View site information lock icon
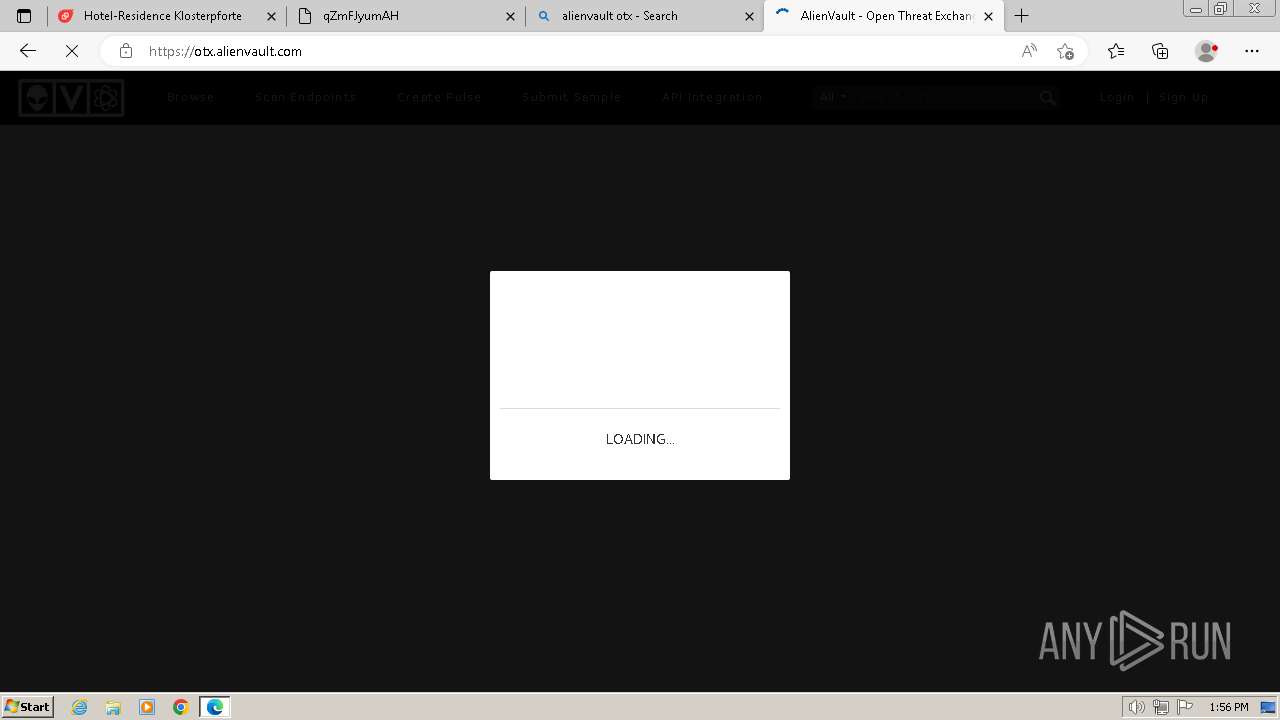Screen dimensions: 1280x720 [125, 51]
